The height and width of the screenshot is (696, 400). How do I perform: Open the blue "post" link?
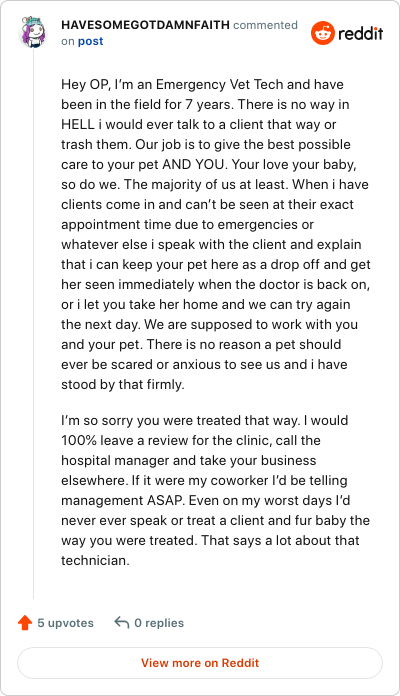pyautogui.click(x=91, y=41)
